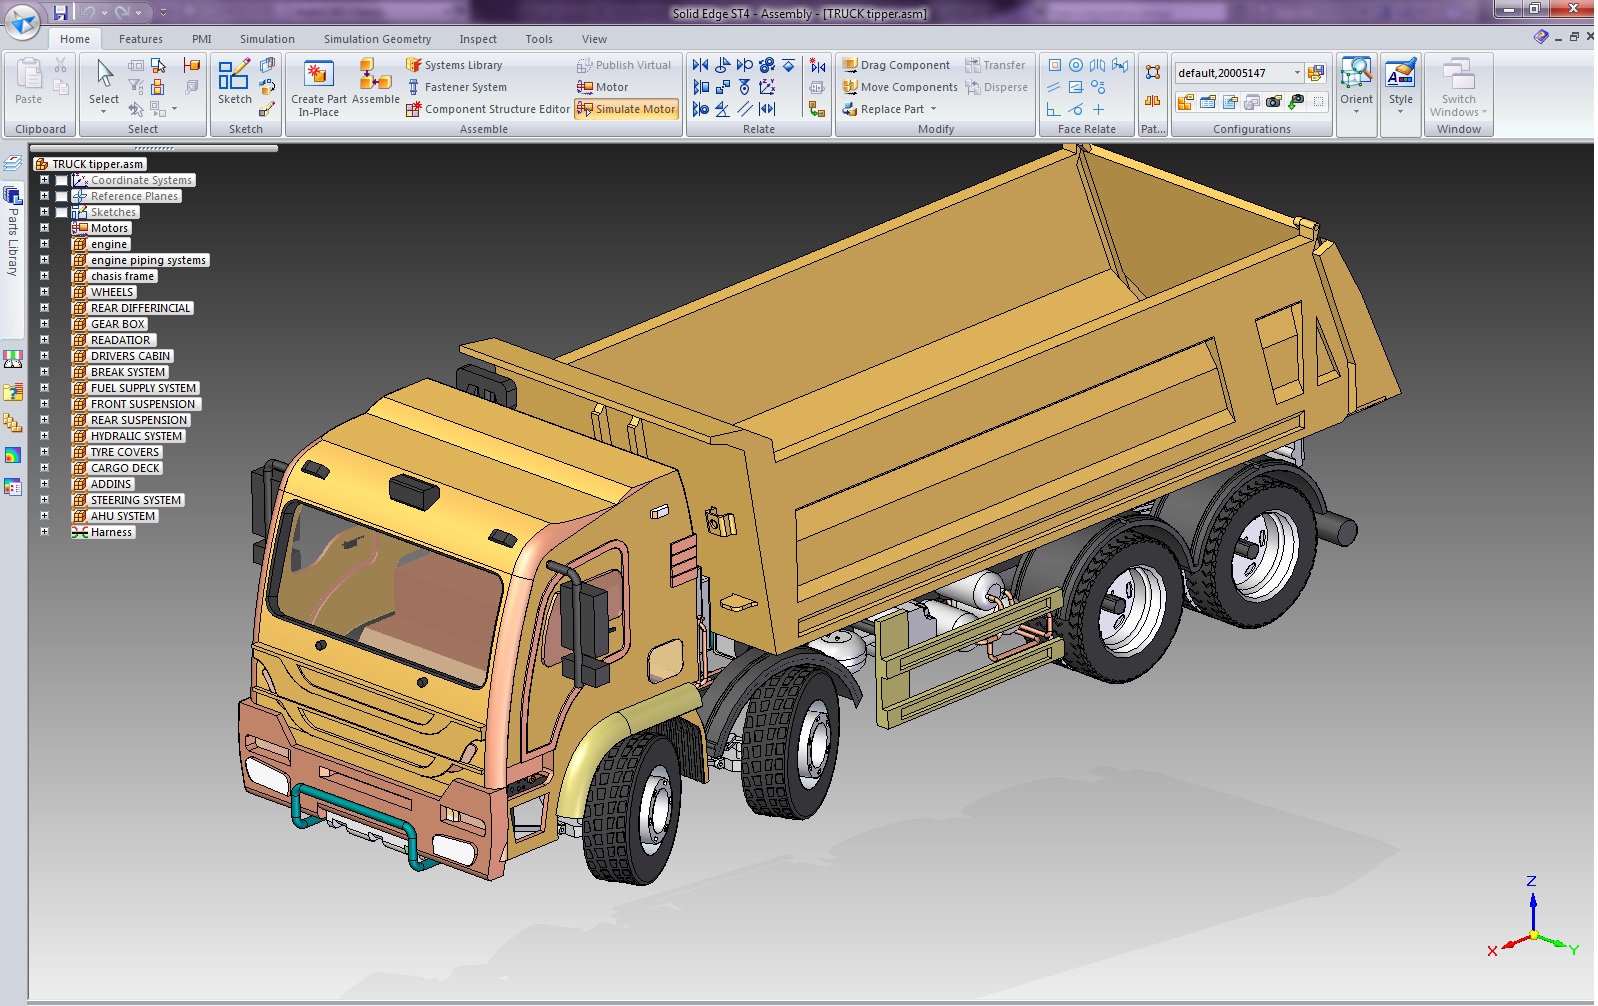Expand the DRIVERS CABIN node
Viewport: 1598px width, 1006px height.
[44, 356]
